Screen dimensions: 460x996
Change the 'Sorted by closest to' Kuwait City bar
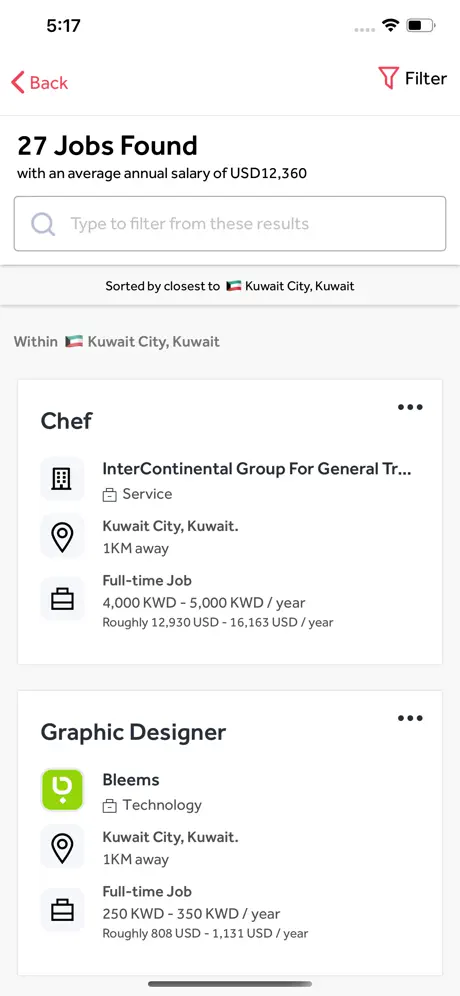pyautogui.click(x=230, y=286)
